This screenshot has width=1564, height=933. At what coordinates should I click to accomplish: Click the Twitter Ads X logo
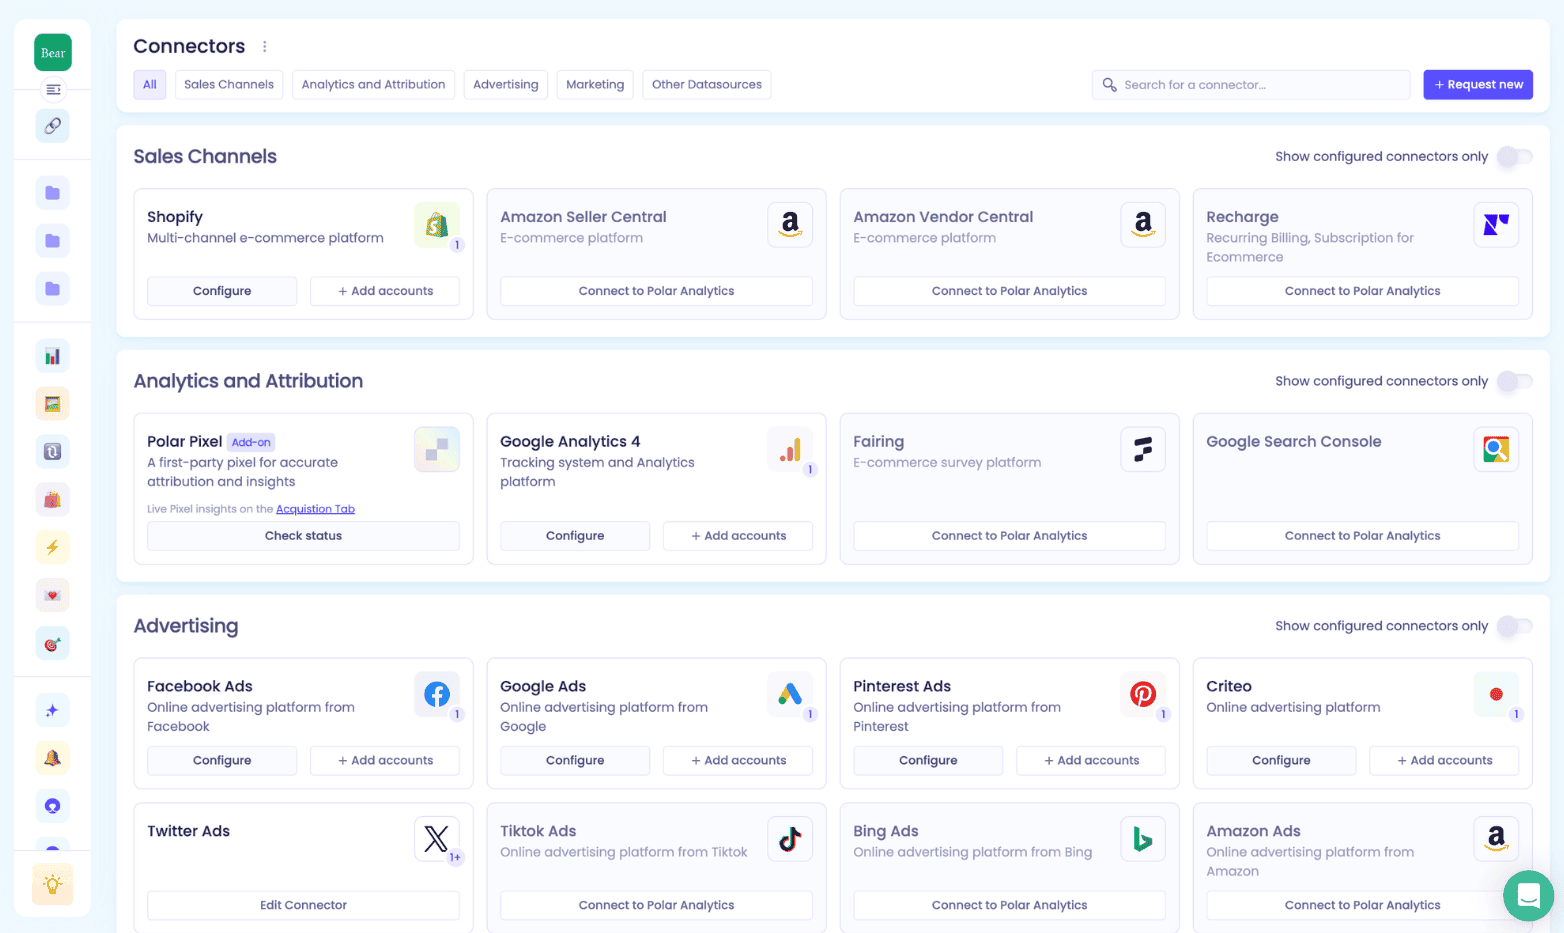click(x=437, y=839)
